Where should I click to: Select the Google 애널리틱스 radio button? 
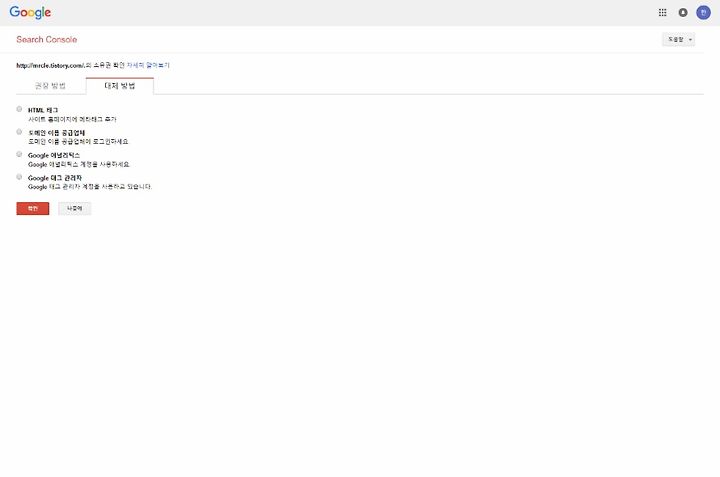(19, 154)
